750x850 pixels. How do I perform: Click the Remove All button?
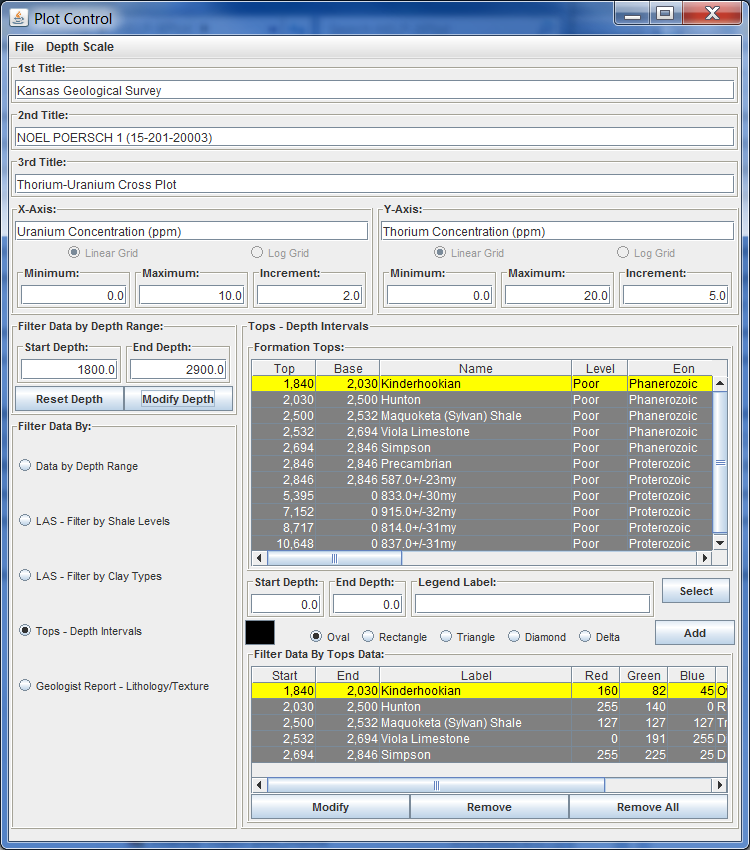tap(648, 807)
